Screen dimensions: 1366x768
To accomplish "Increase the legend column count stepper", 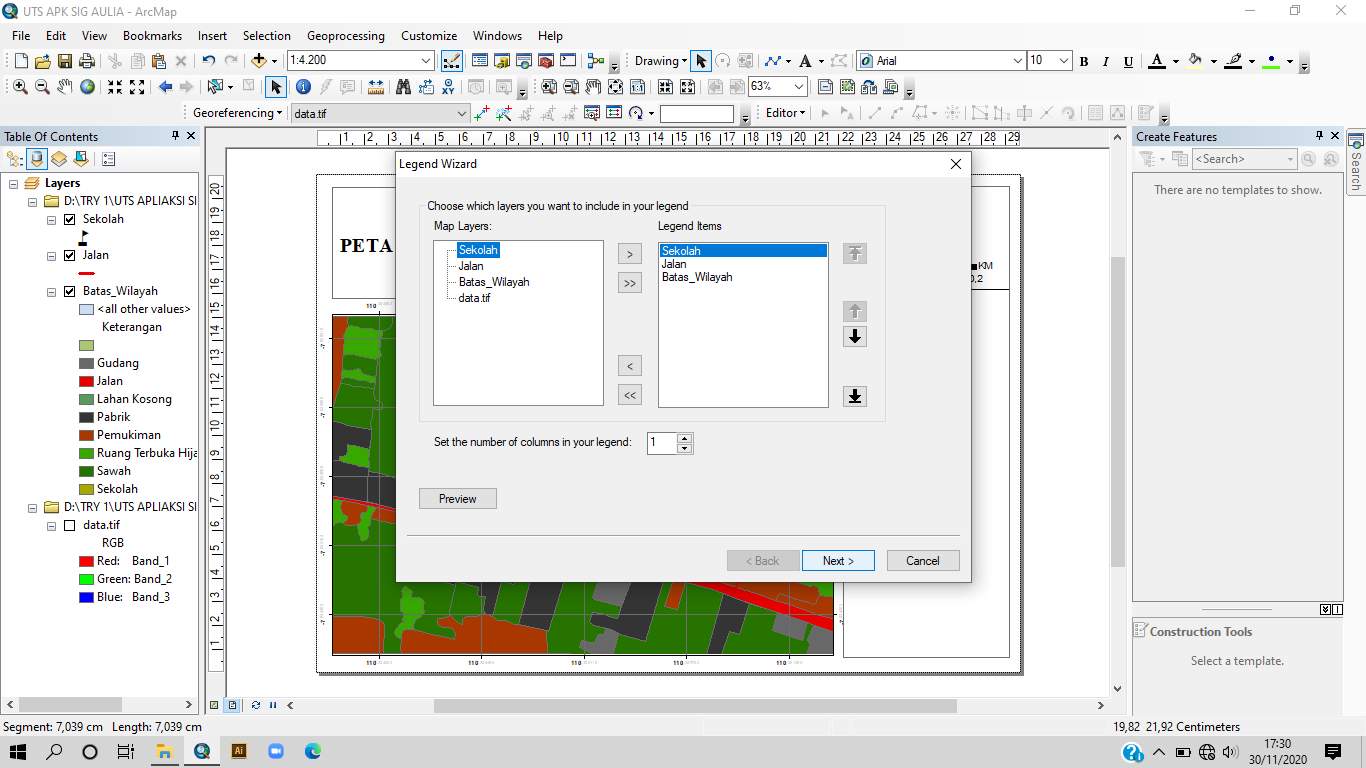I will [684, 438].
